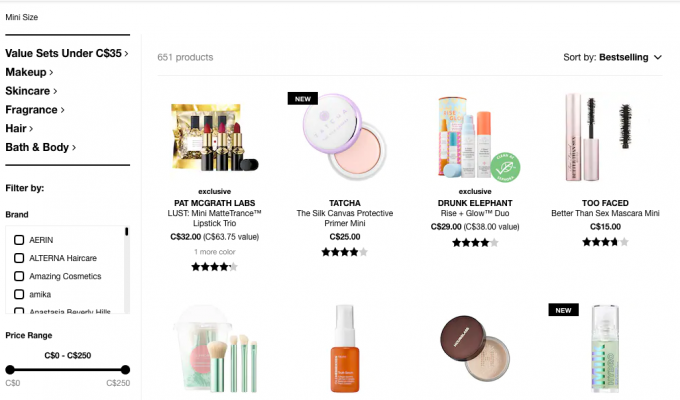Image resolution: width=680 pixels, height=400 pixels.
Task: Open the Pat McGrath lipstick trio image
Action: click(215, 137)
